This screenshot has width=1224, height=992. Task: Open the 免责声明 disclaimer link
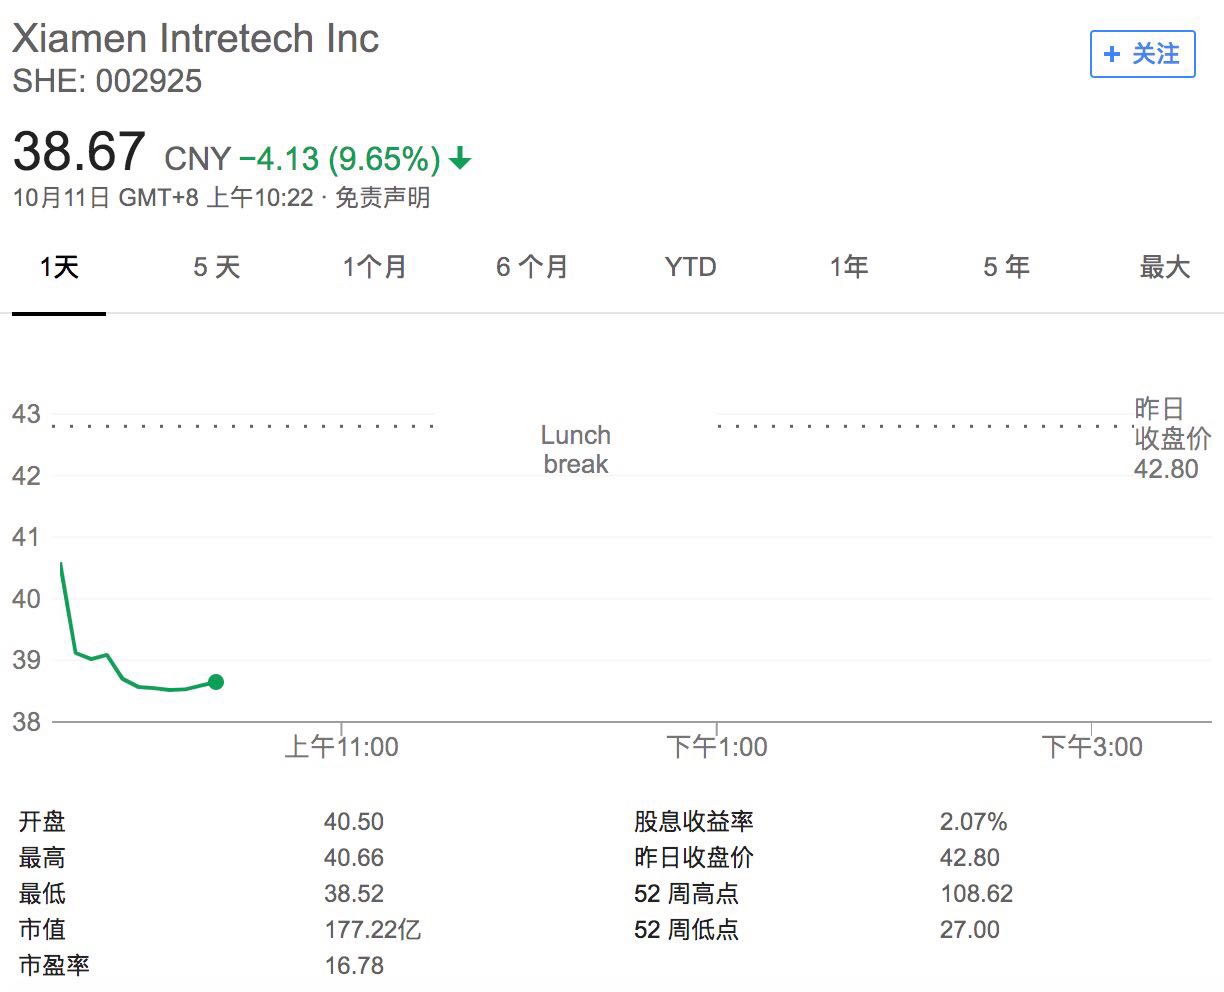point(382,198)
